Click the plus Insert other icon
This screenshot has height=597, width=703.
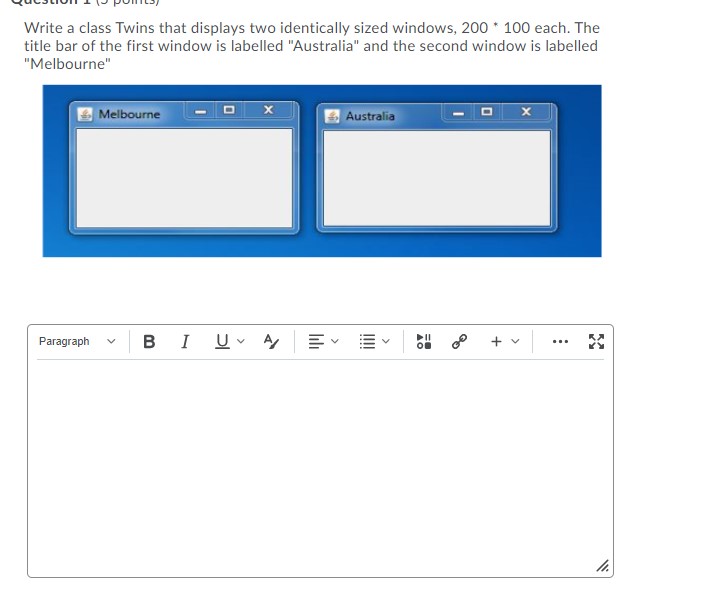[x=496, y=342]
